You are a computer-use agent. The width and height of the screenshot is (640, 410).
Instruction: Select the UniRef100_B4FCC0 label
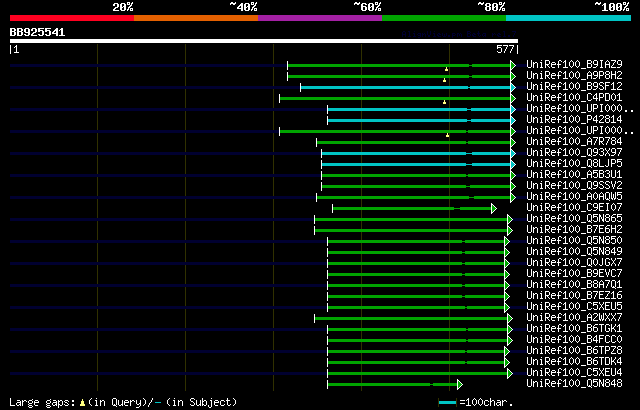pos(574,340)
